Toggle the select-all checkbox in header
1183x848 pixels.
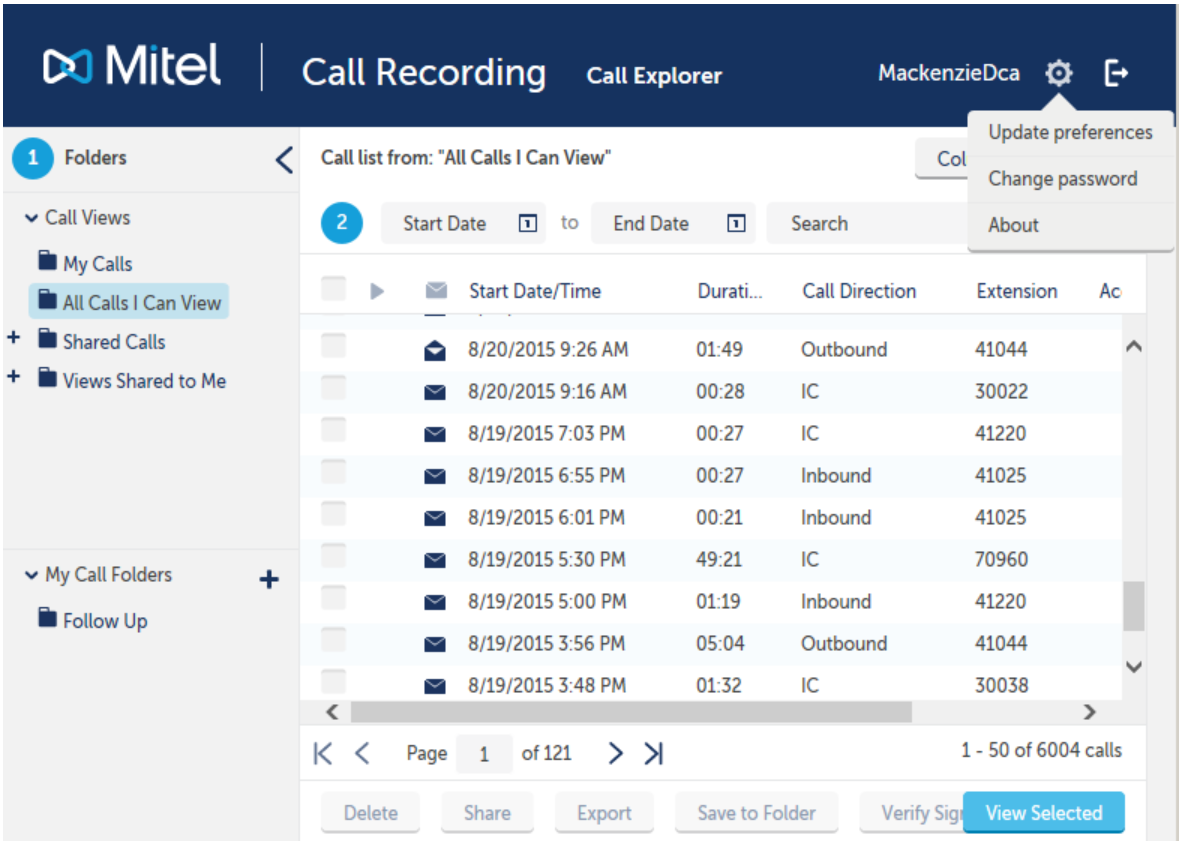[x=333, y=289]
